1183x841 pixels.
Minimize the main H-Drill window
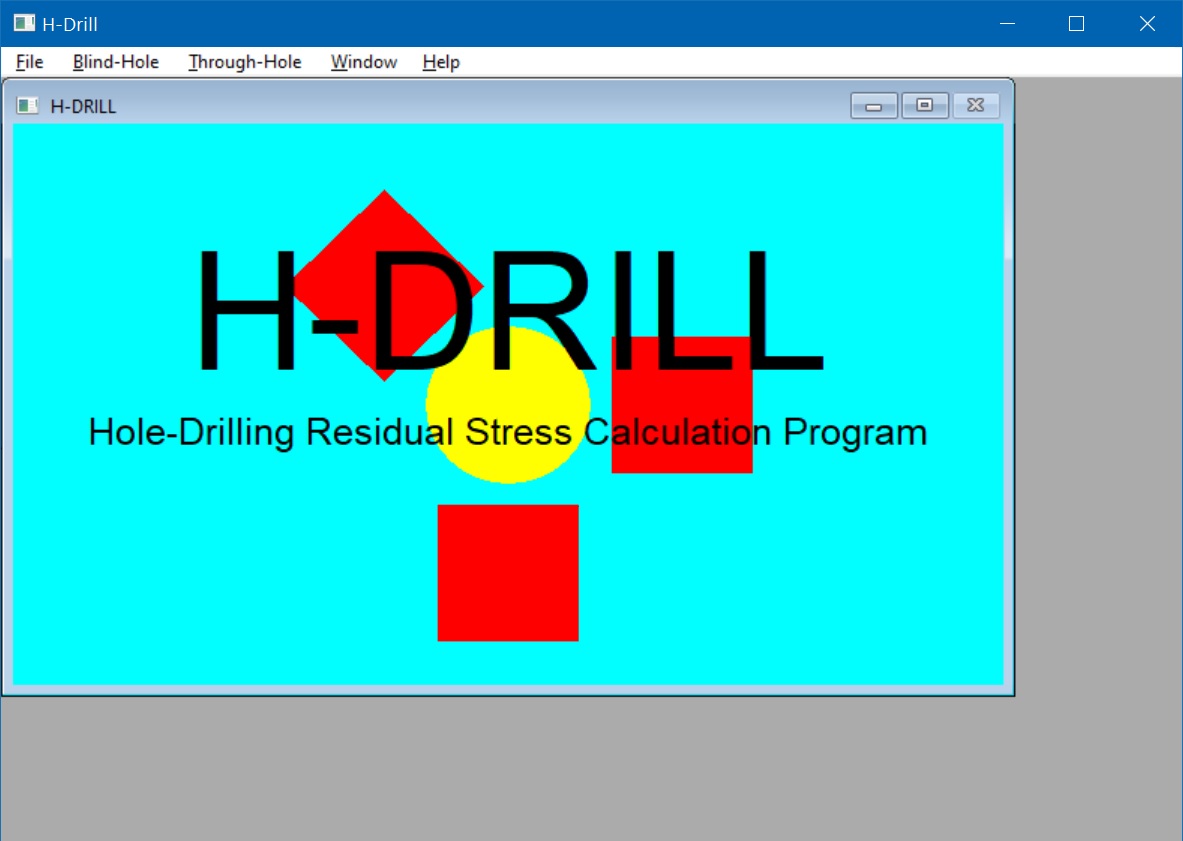pyautogui.click(x=1007, y=23)
